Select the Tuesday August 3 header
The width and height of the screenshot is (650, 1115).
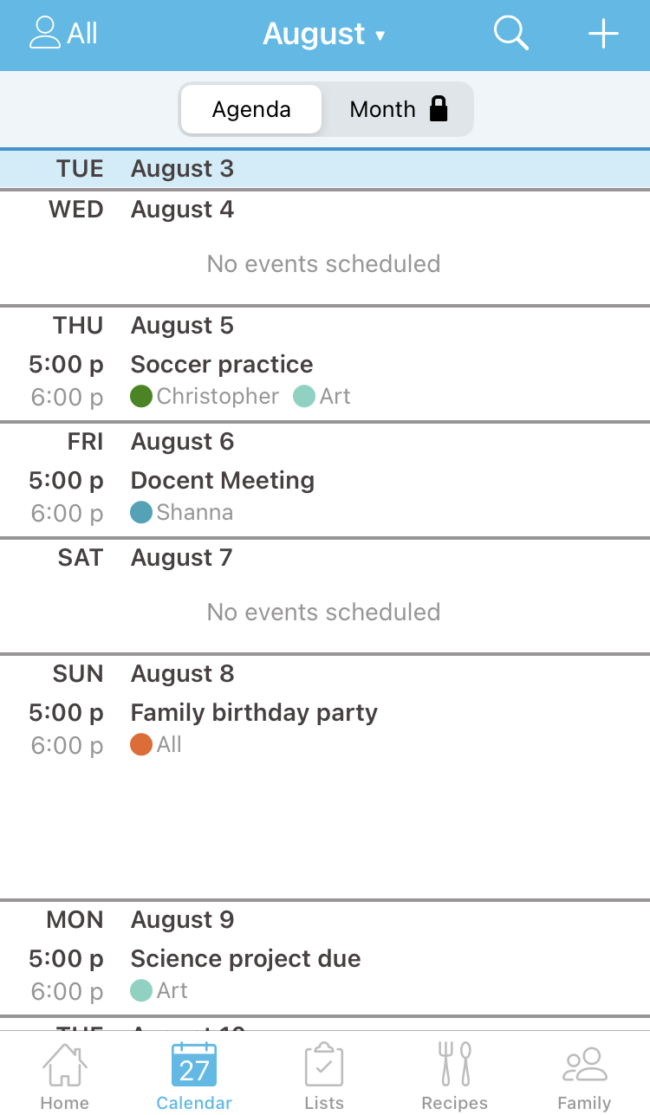coord(182,168)
